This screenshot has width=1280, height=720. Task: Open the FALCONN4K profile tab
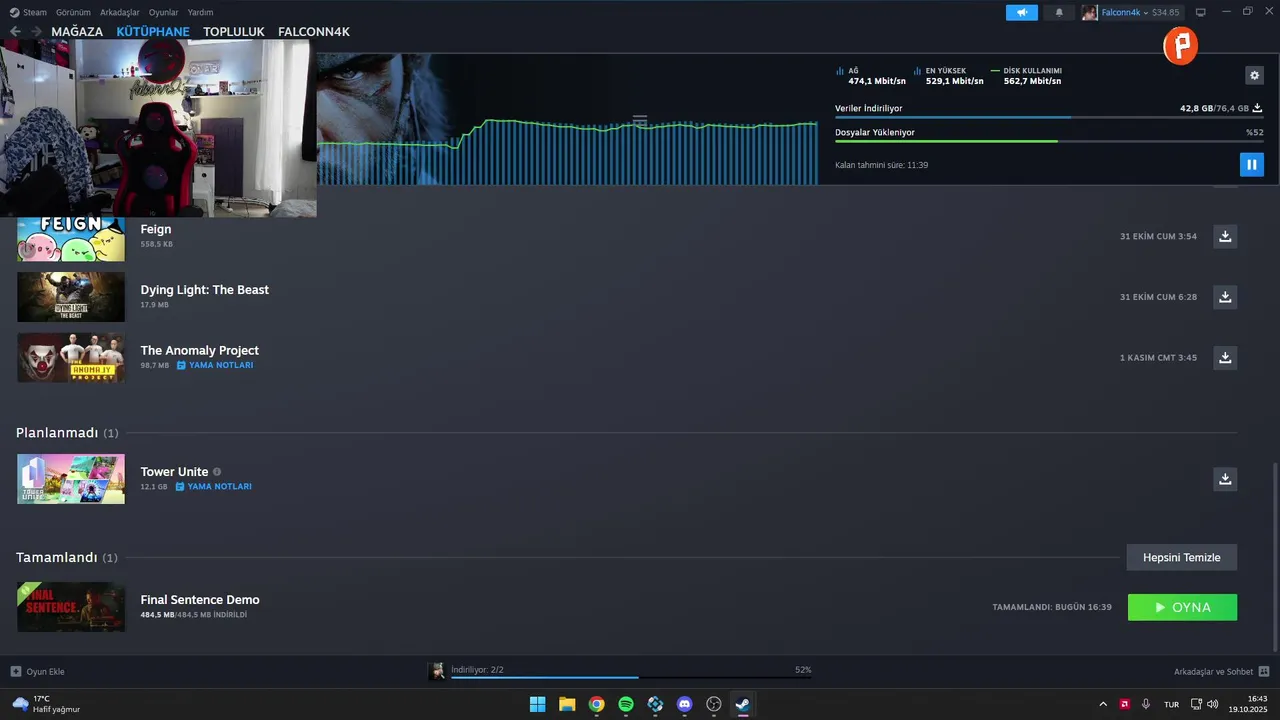[314, 32]
